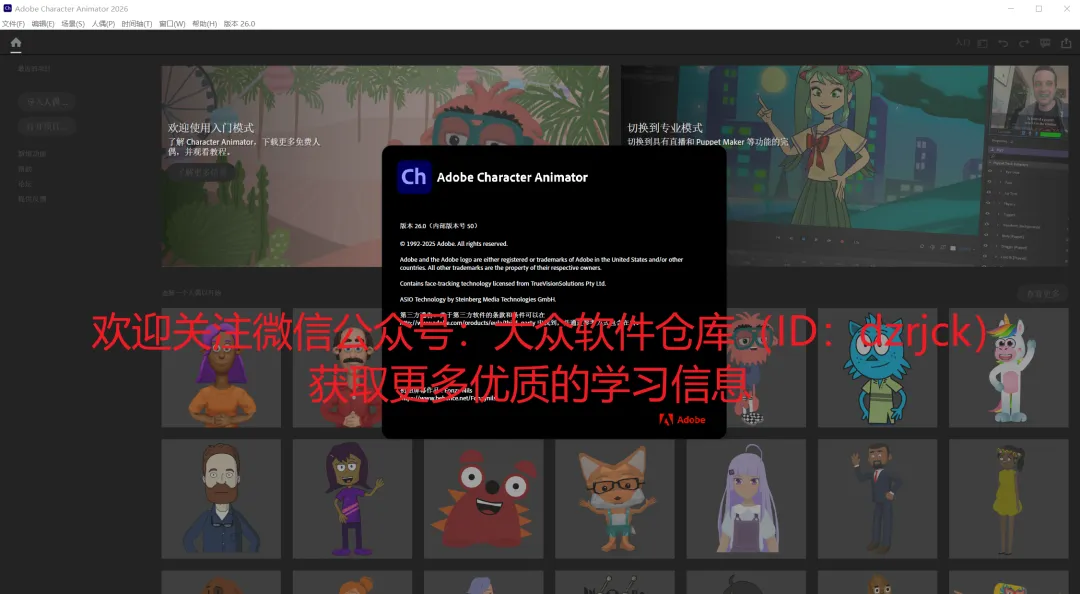
Task: Click the Adobe Character Animator title in the dialog
Action: click(512, 177)
